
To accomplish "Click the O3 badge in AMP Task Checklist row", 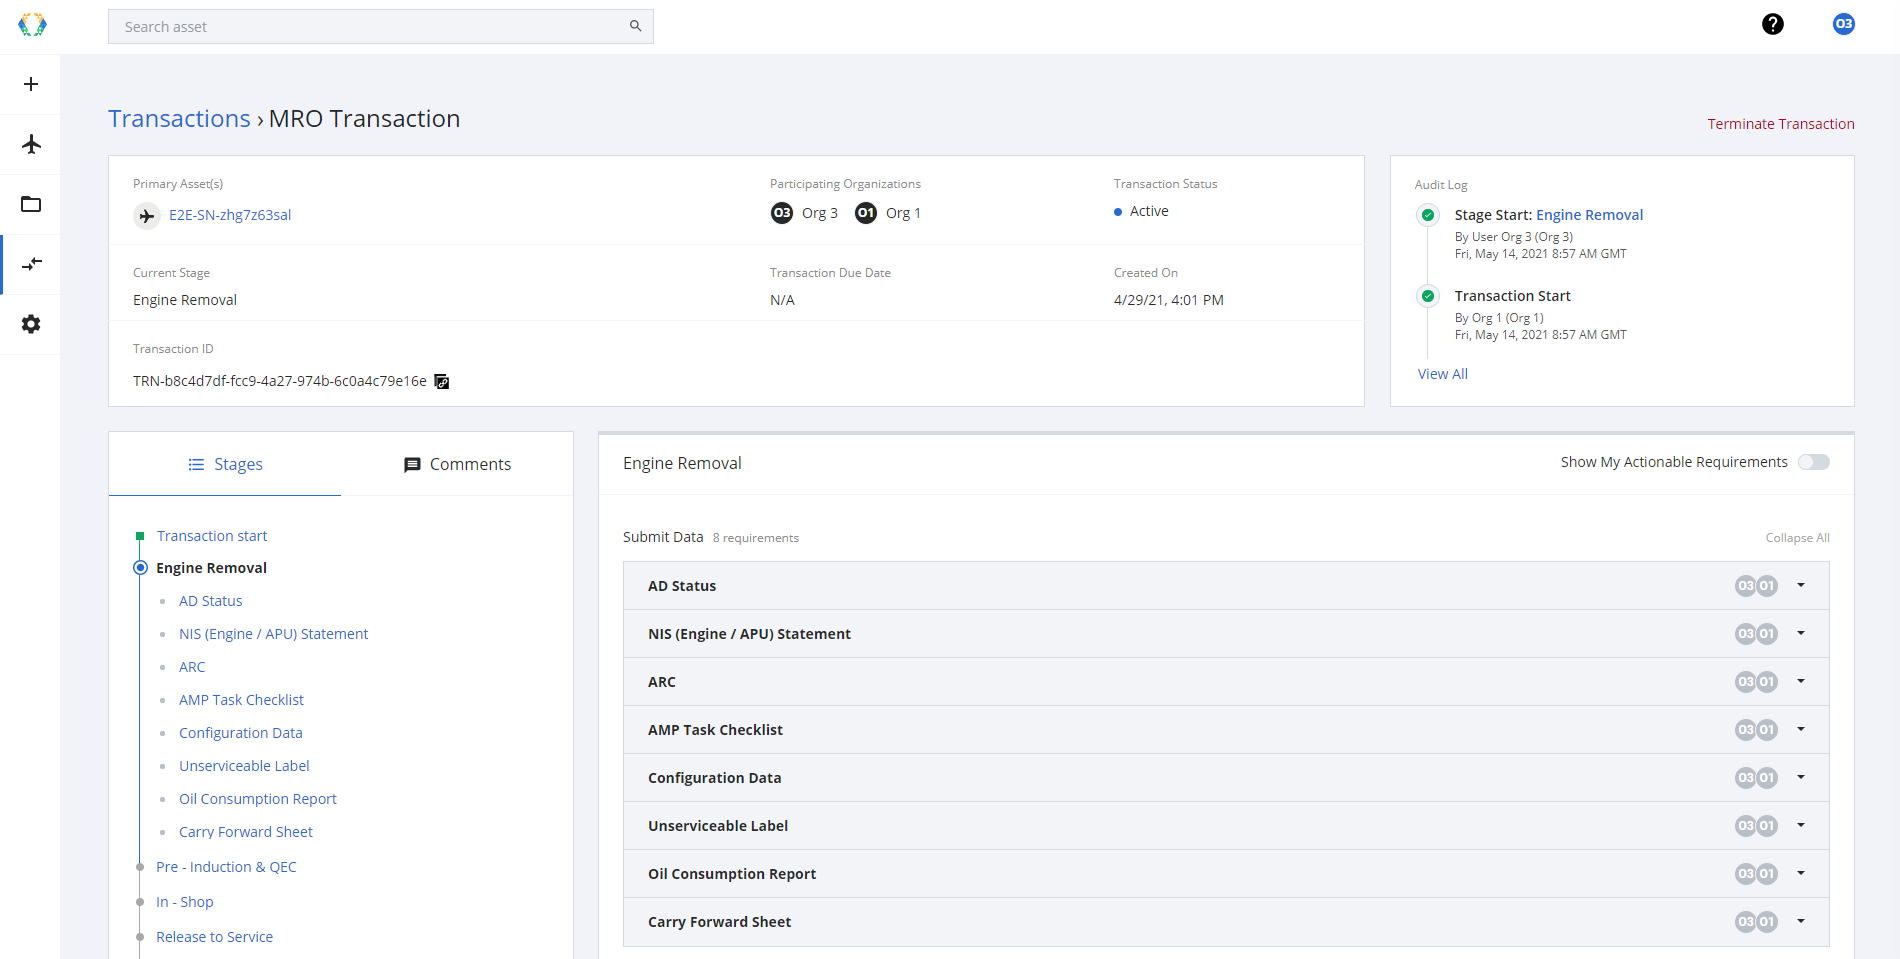I will (x=1746, y=730).
